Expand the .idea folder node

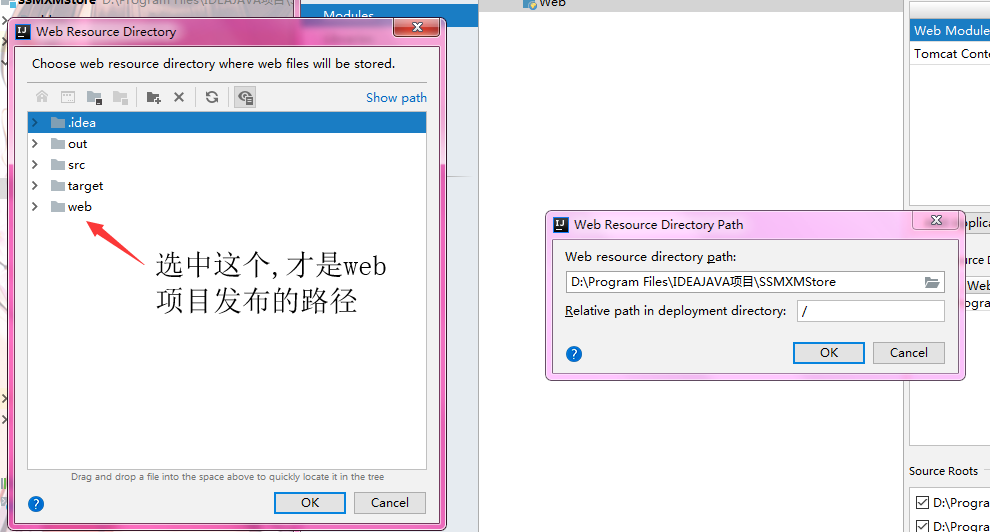[35, 122]
